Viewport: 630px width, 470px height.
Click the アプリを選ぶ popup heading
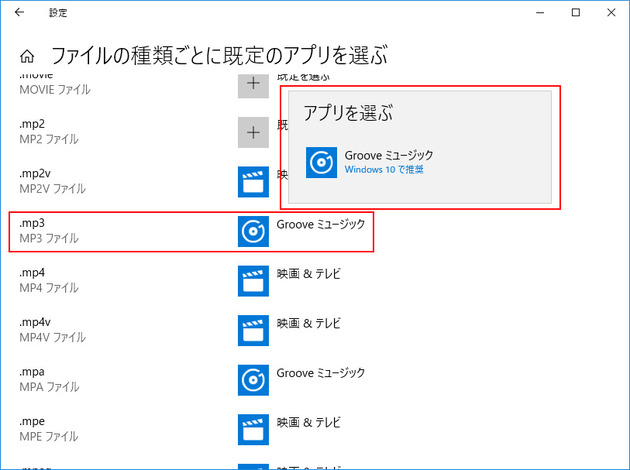point(348,113)
